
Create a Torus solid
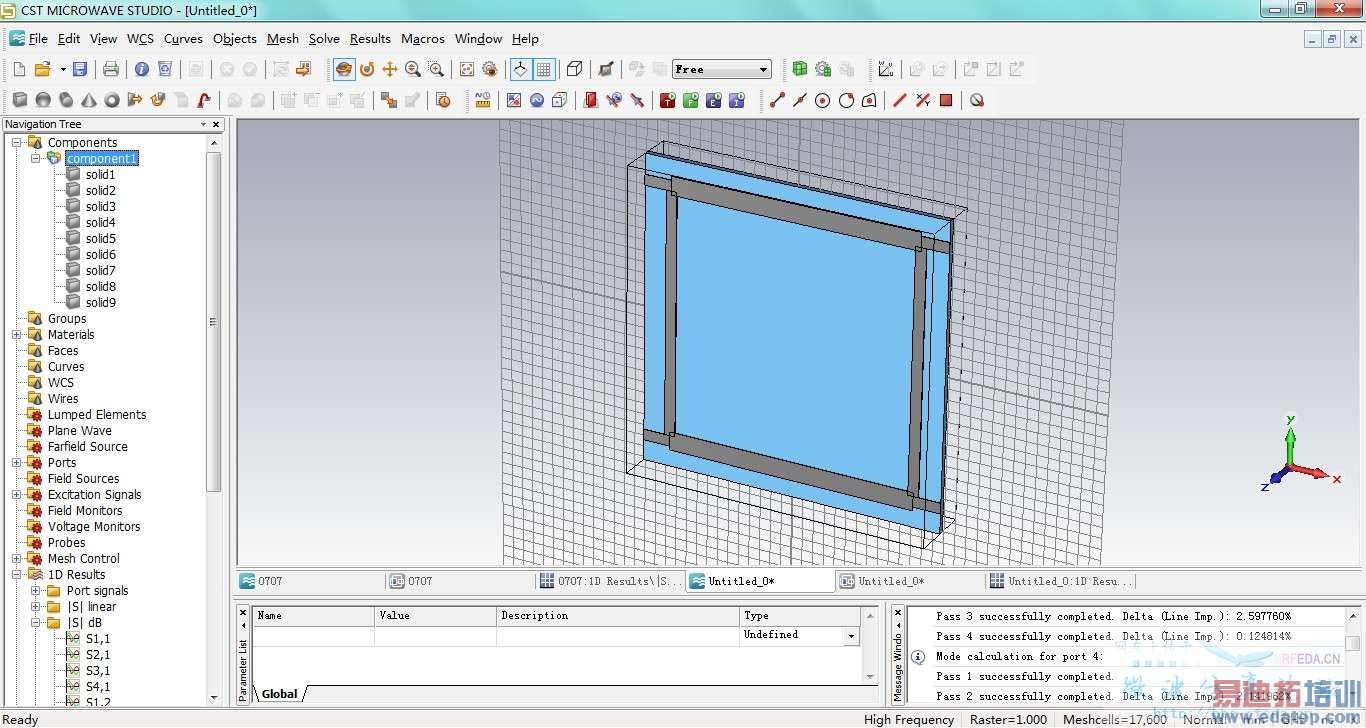click(x=112, y=100)
